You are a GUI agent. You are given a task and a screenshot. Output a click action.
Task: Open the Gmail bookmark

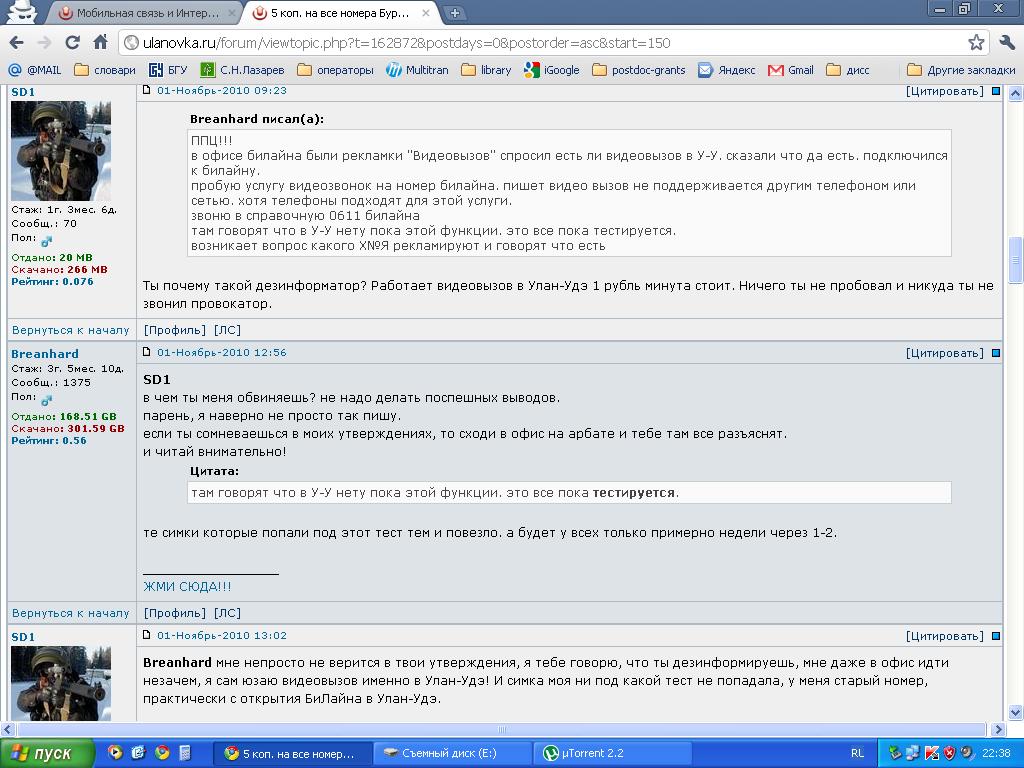[791, 70]
